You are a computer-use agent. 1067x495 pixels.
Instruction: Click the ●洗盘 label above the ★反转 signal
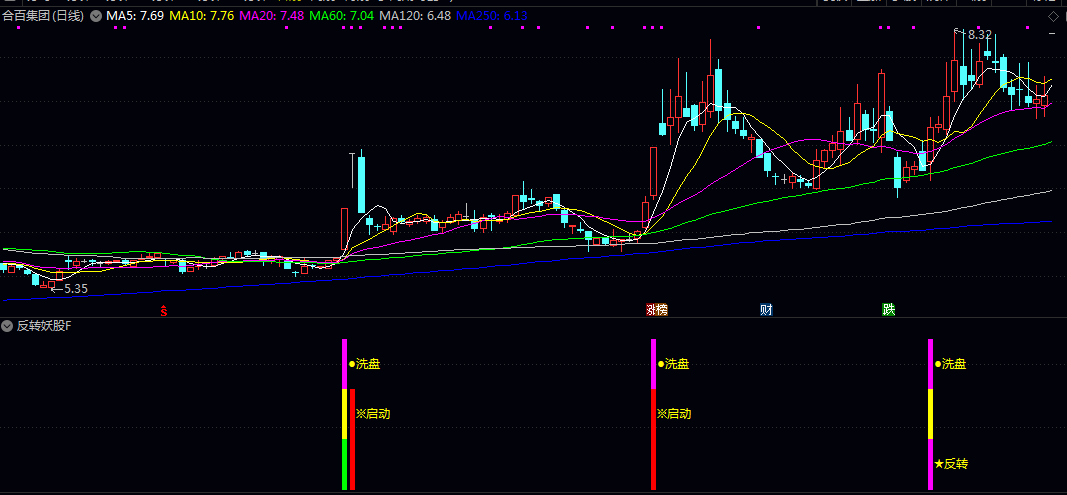pyautogui.click(x=951, y=364)
